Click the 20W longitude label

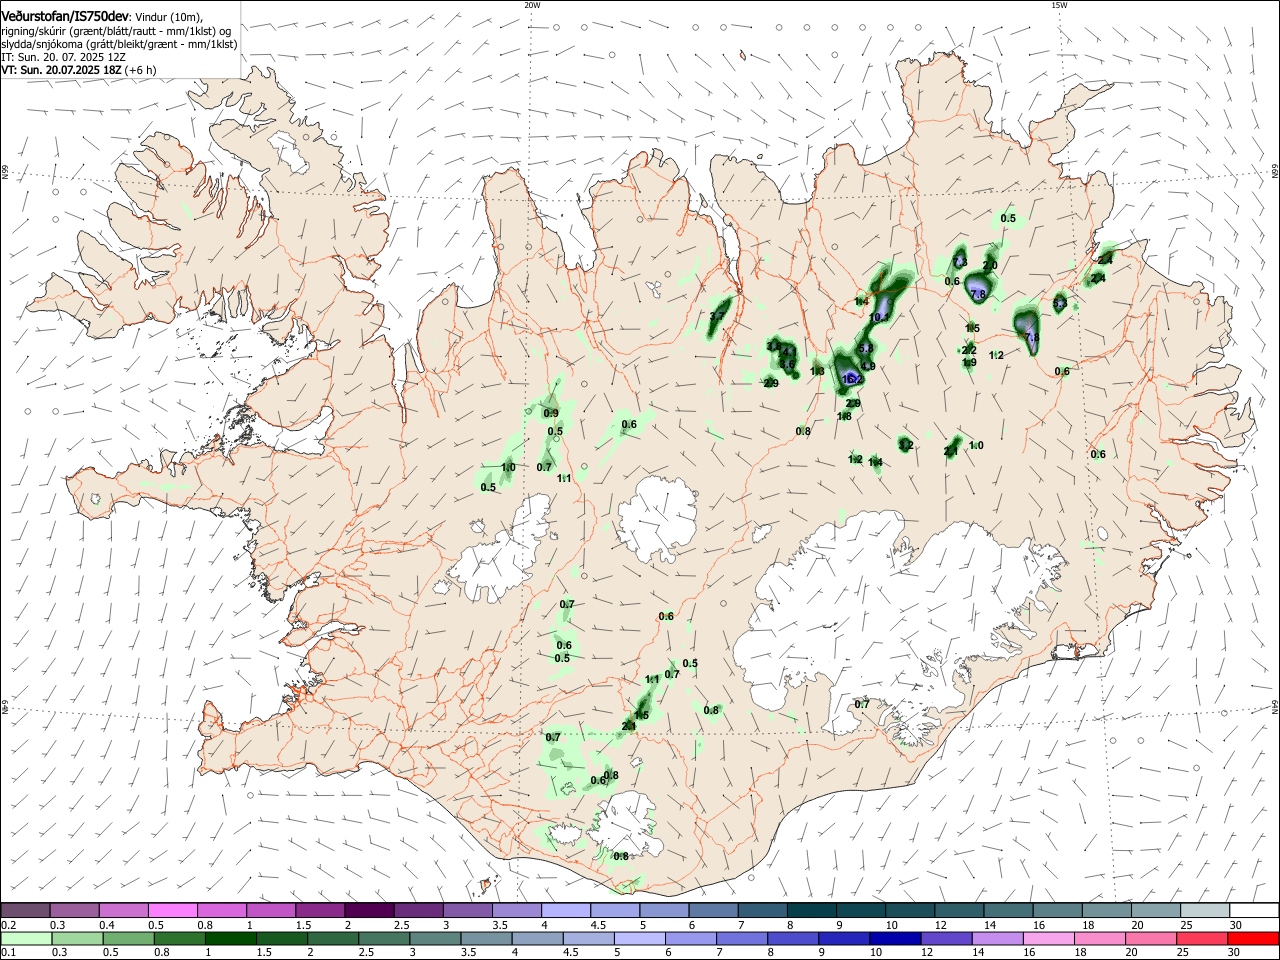(532, 5)
